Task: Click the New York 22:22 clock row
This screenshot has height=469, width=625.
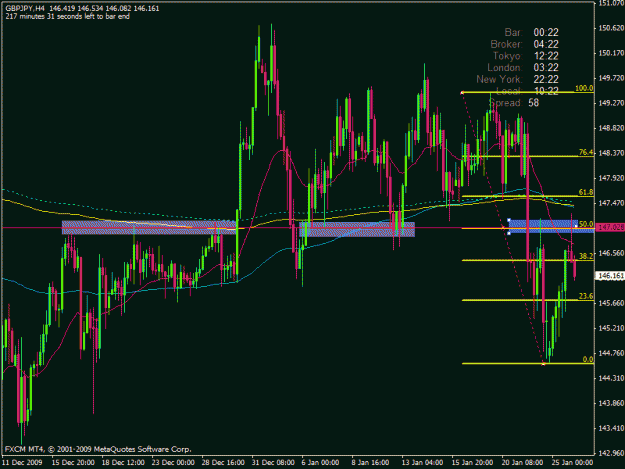Action: tap(517, 79)
